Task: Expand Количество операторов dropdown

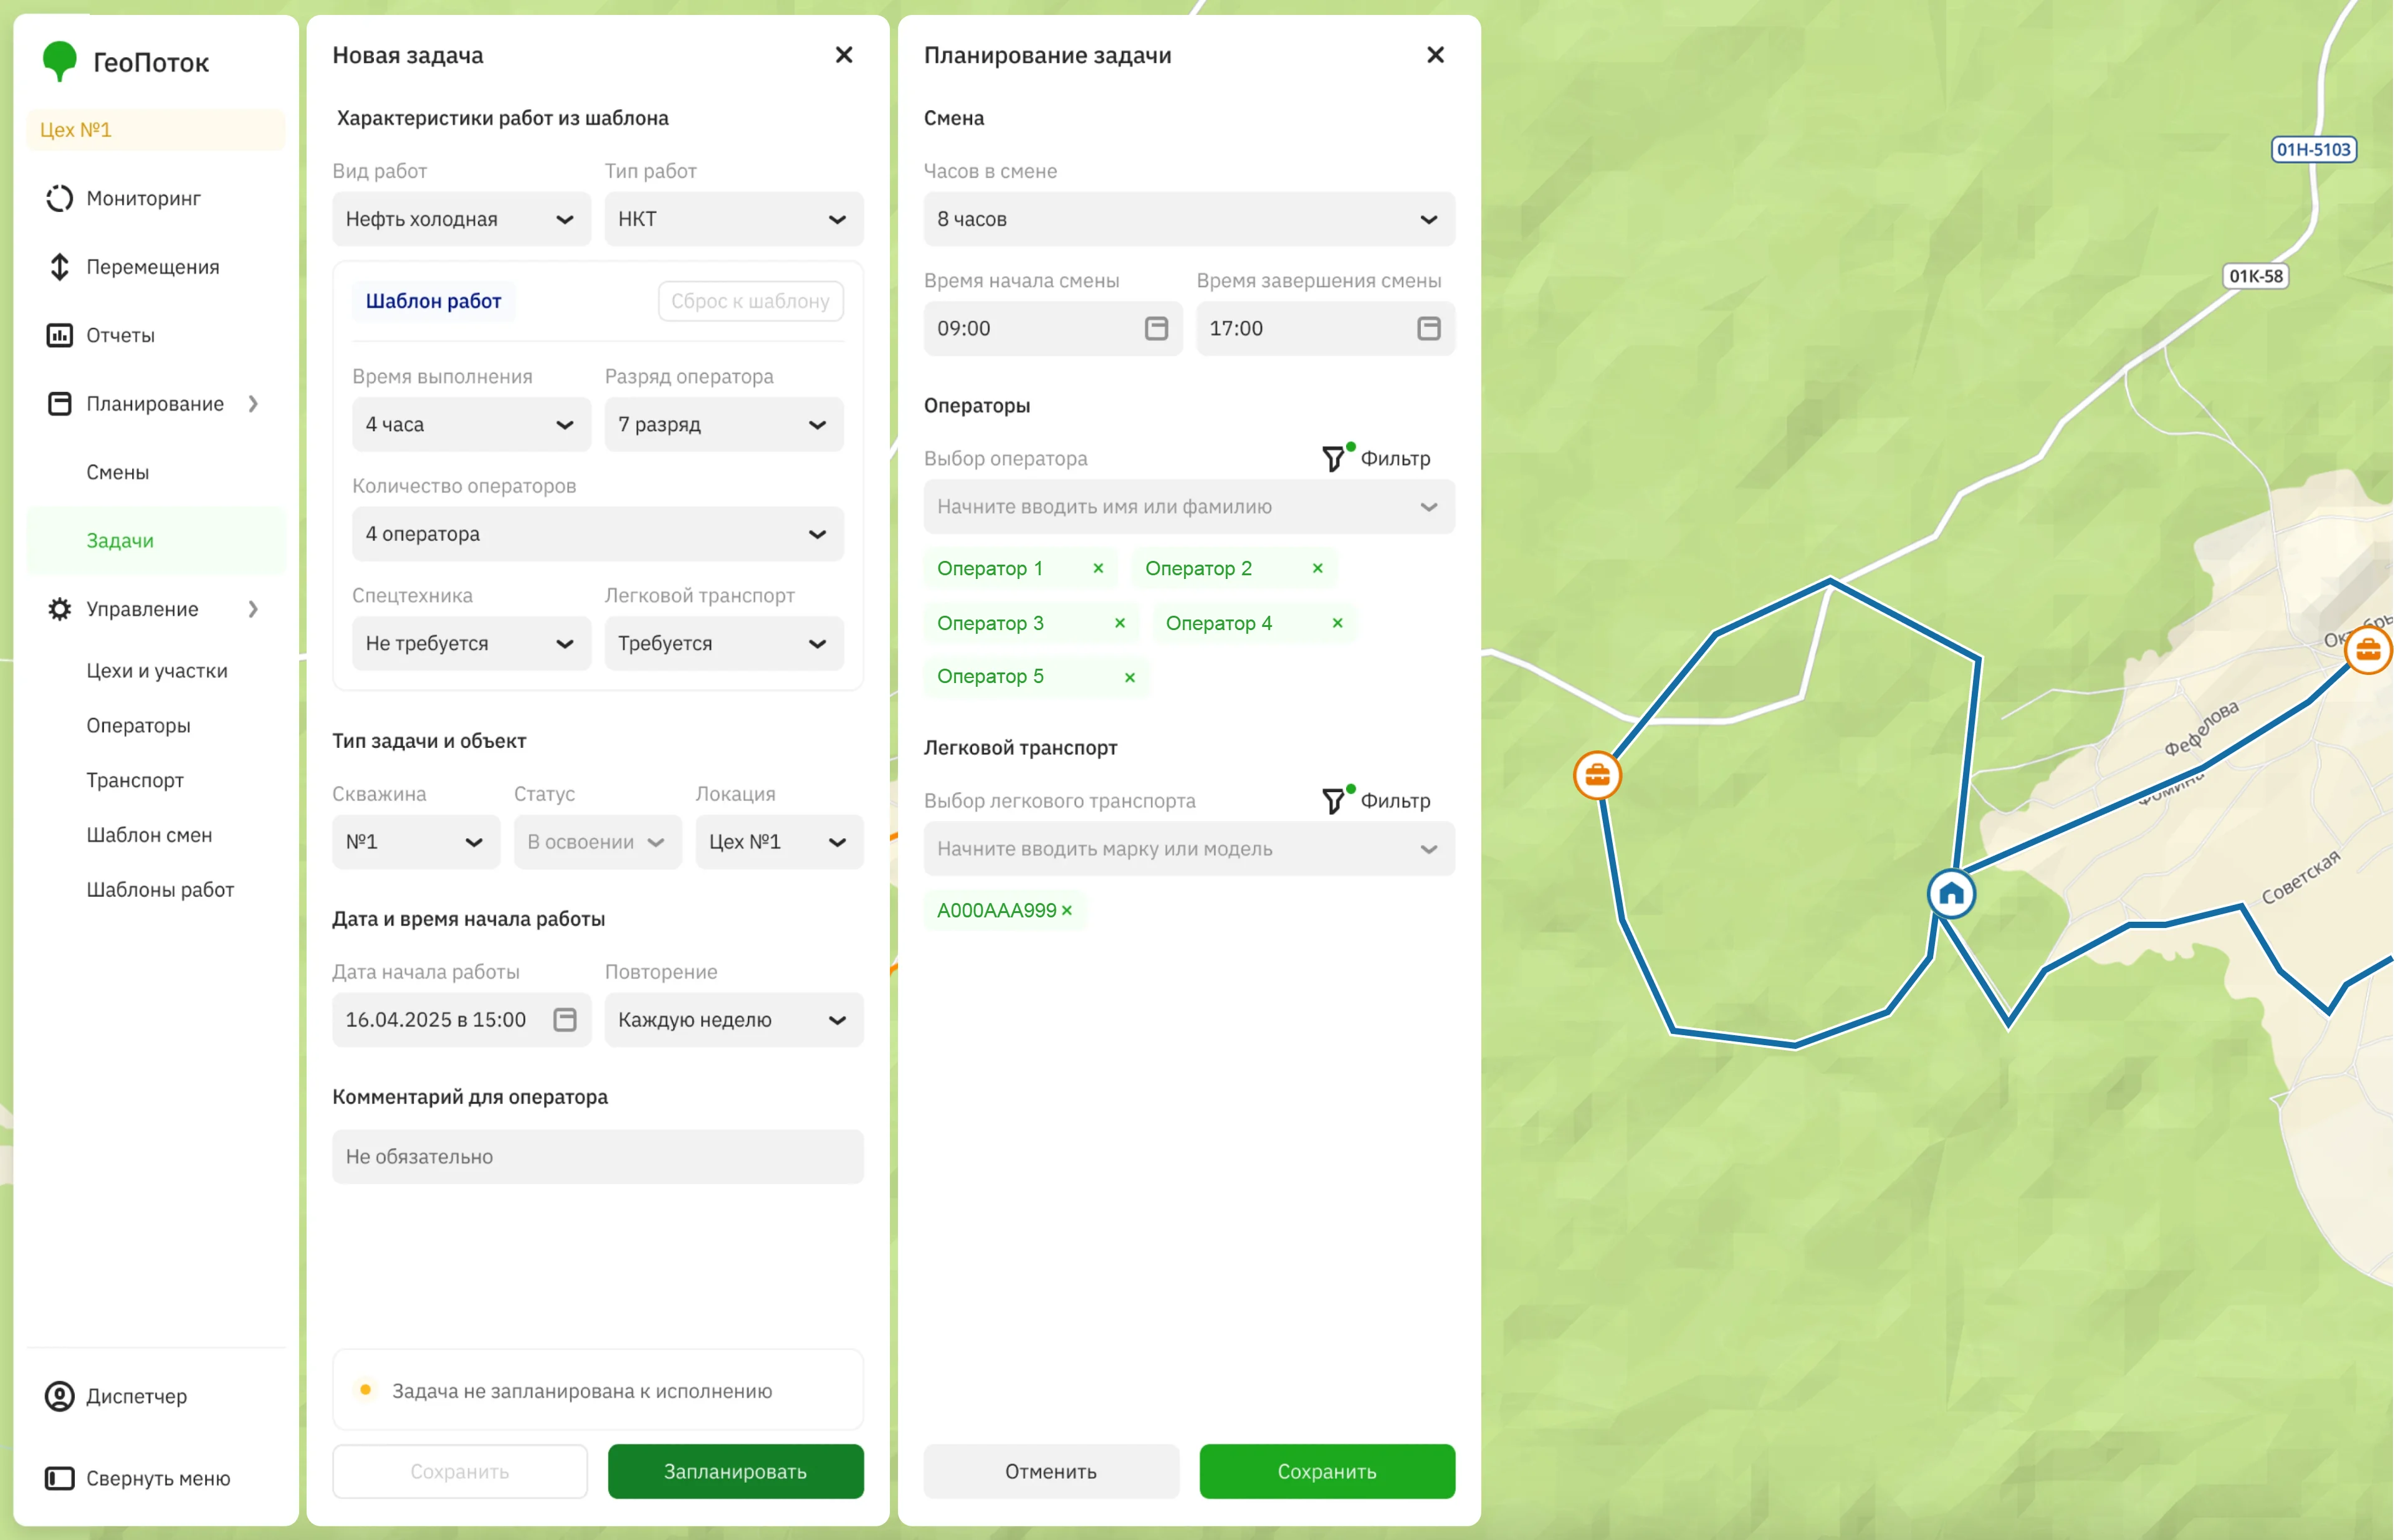Action: (x=597, y=534)
